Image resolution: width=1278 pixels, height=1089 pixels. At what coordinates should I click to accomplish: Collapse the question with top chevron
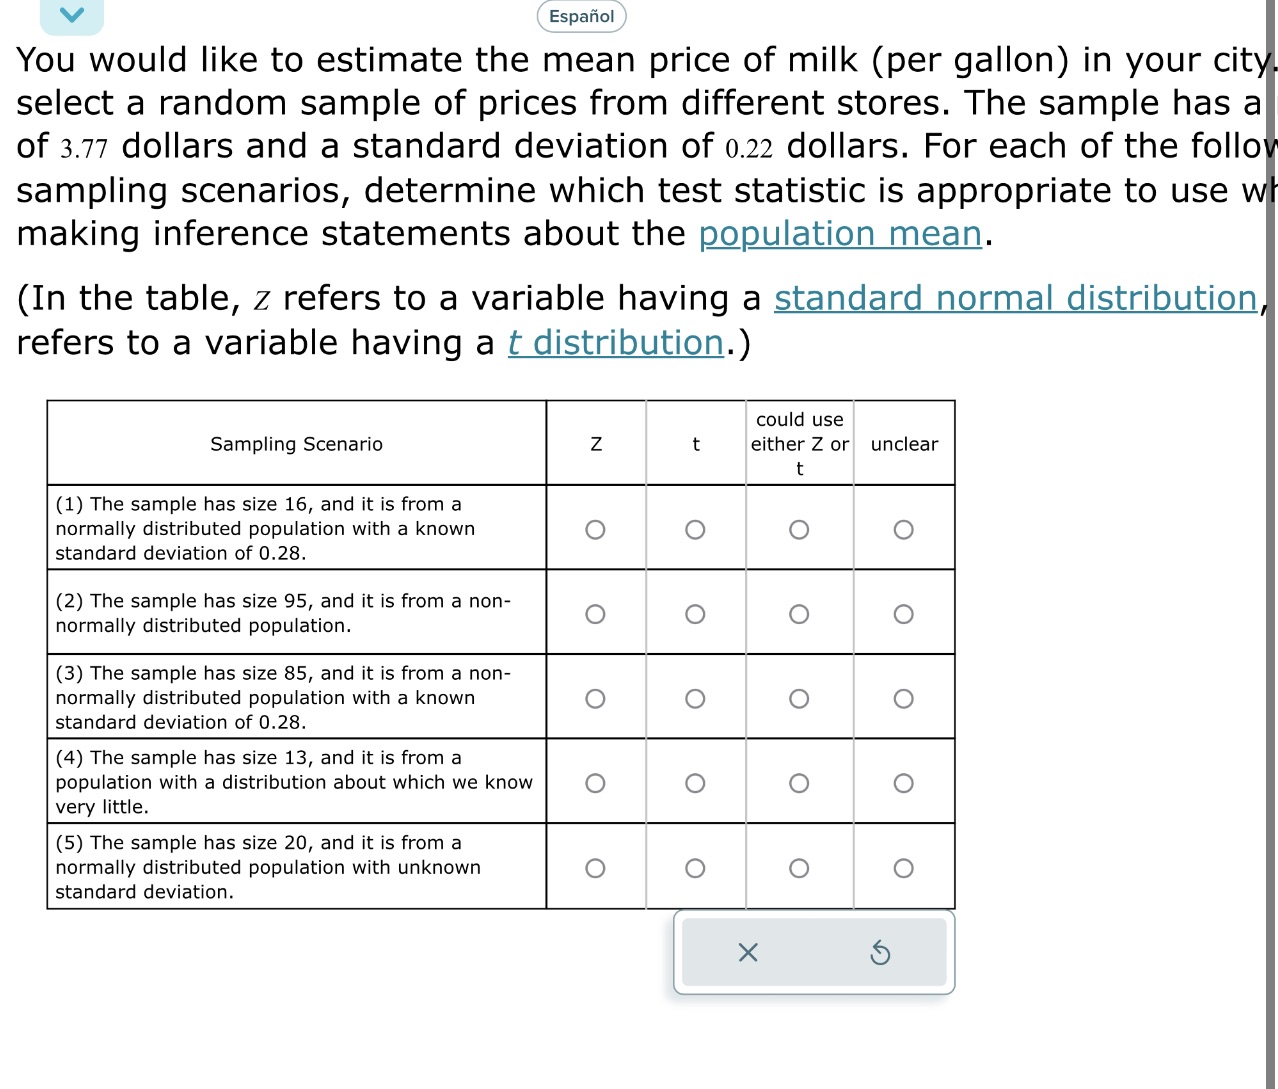coord(71,14)
